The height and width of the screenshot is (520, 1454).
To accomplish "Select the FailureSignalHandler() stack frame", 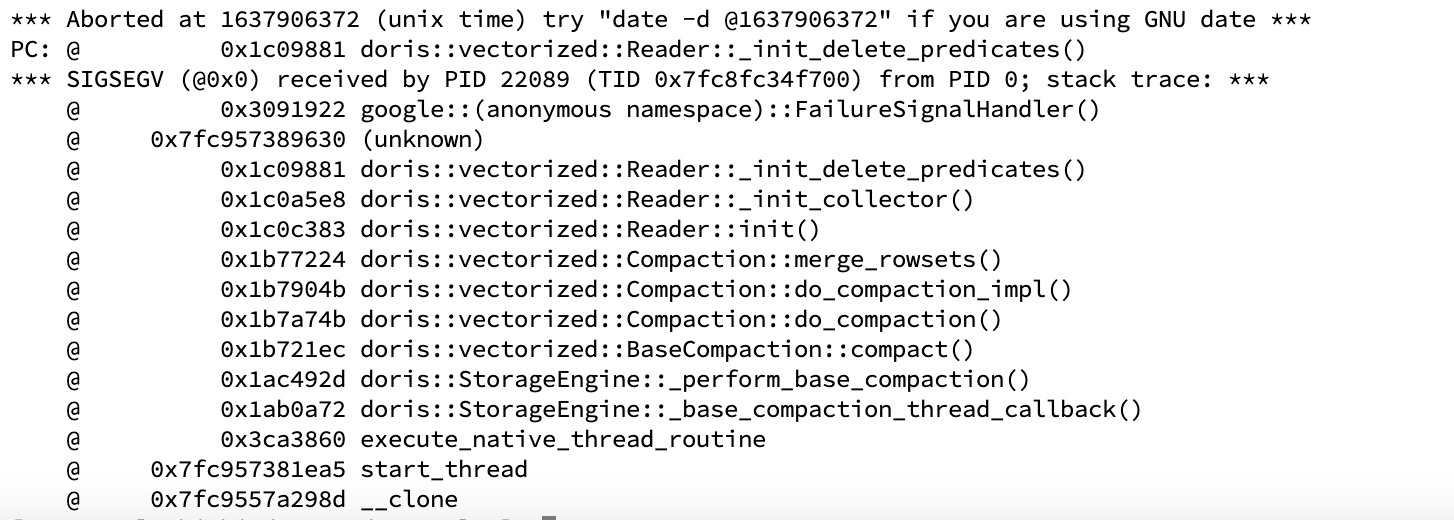I will click(x=729, y=110).
